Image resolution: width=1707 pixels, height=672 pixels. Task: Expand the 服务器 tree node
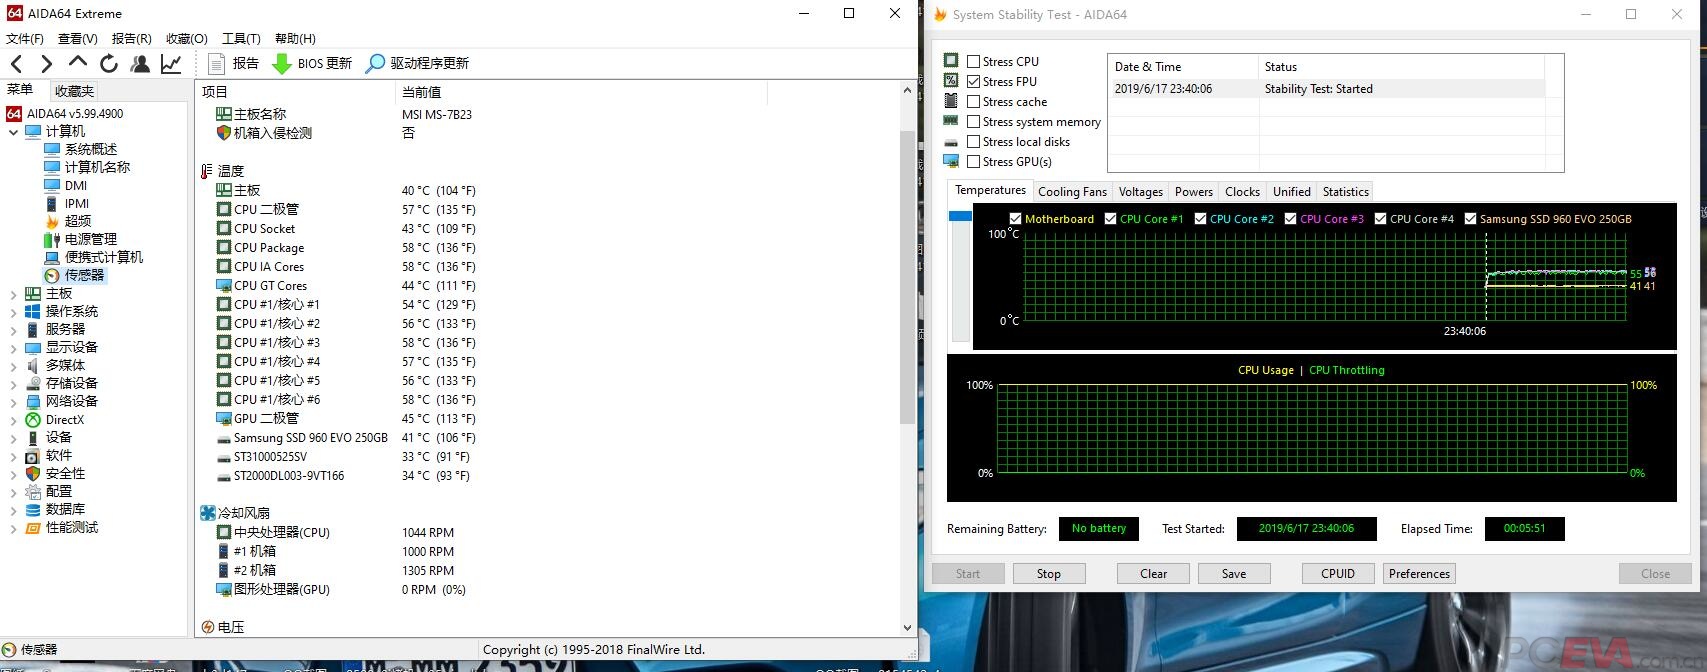pyautogui.click(x=13, y=330)
